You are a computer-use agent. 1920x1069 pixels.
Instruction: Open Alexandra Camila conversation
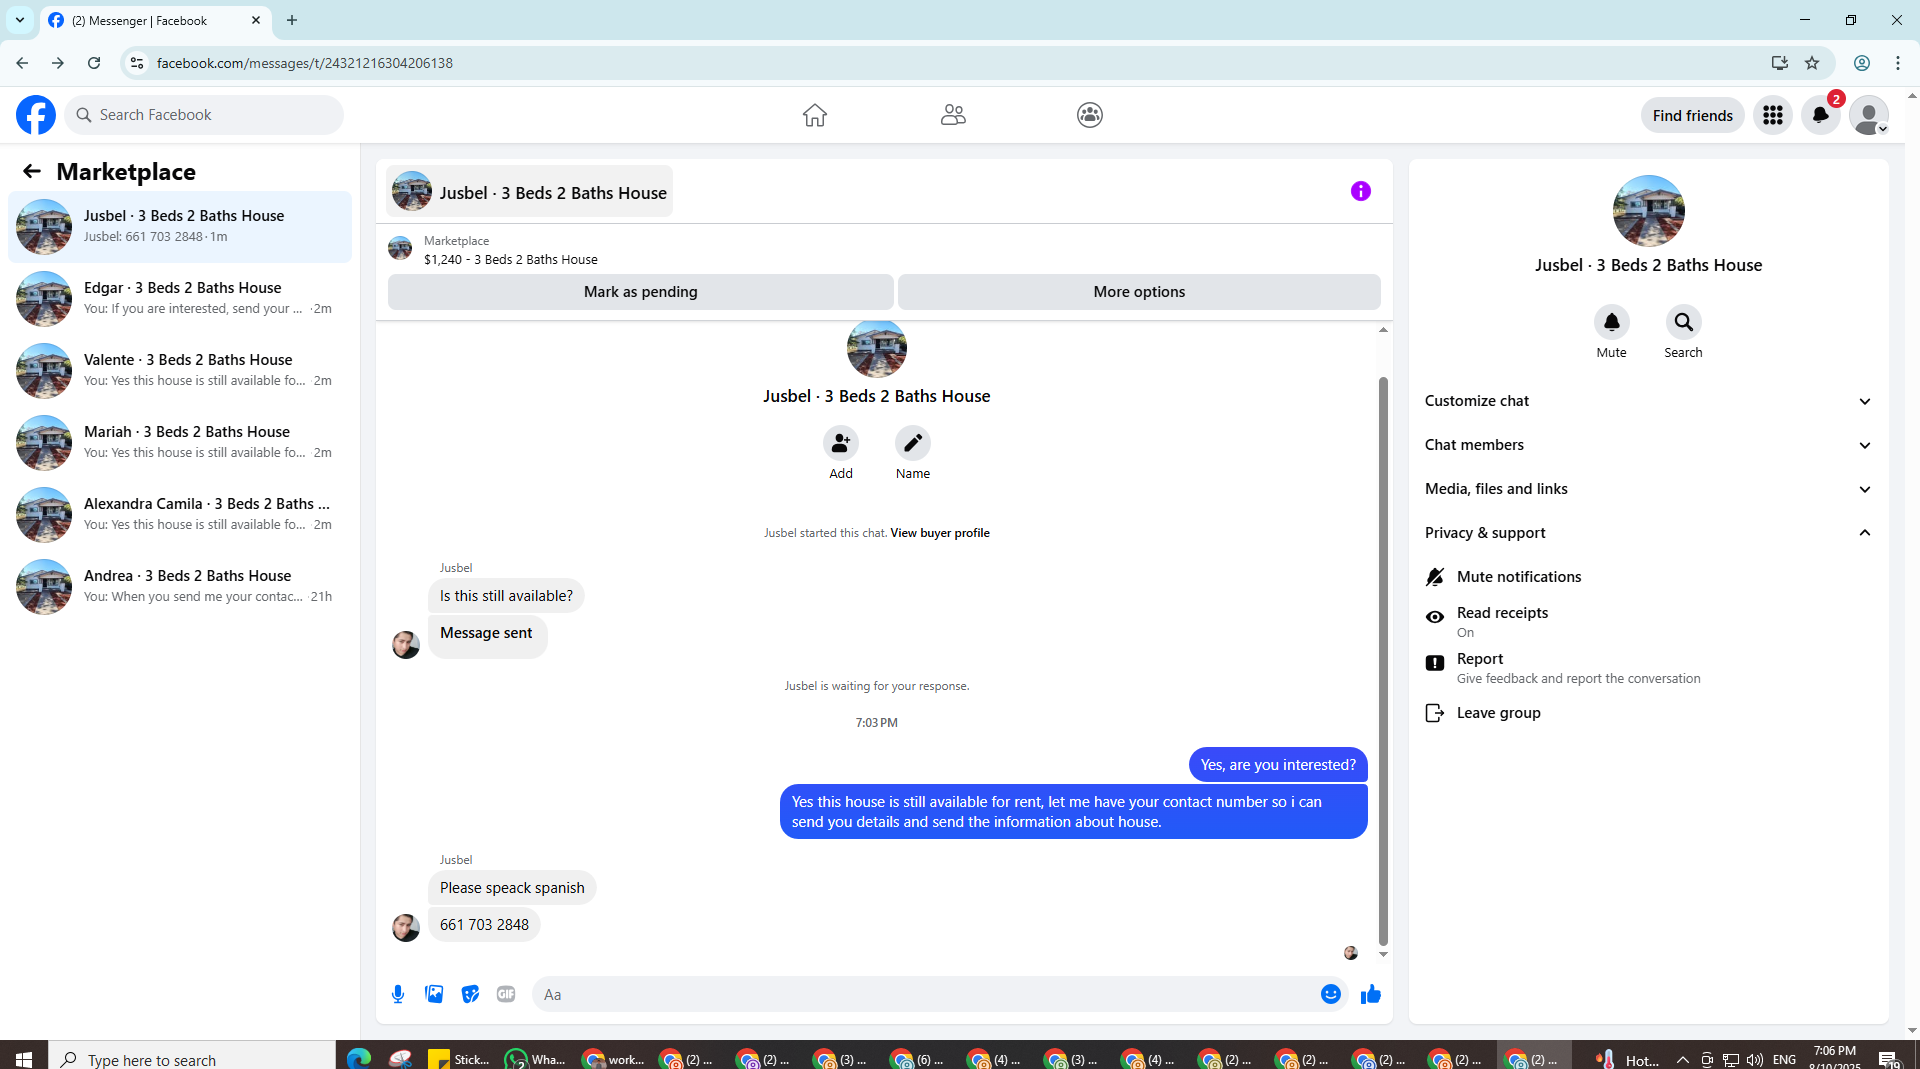point(180,515)
